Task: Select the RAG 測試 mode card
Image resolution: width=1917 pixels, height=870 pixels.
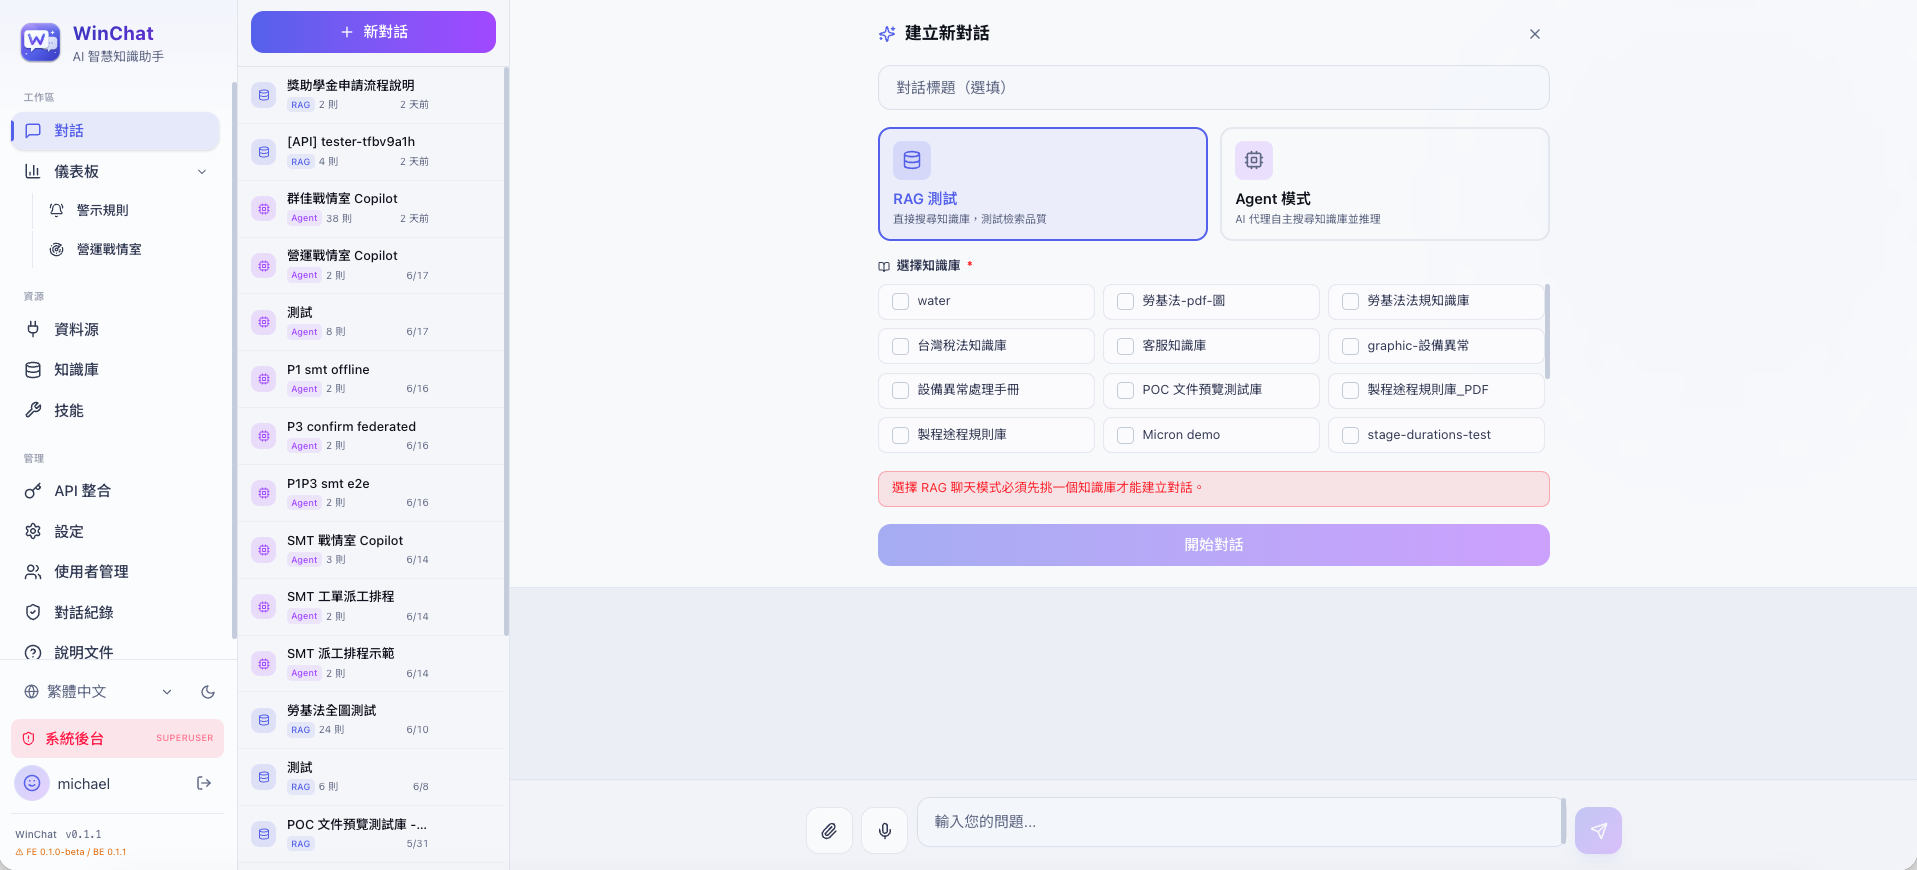Action: pos(1043,184)
